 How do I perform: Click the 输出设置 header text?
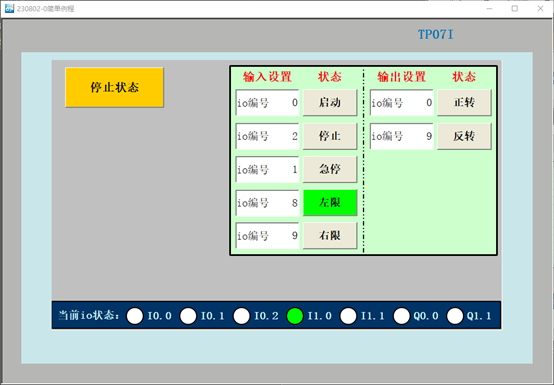pos(402,77)
